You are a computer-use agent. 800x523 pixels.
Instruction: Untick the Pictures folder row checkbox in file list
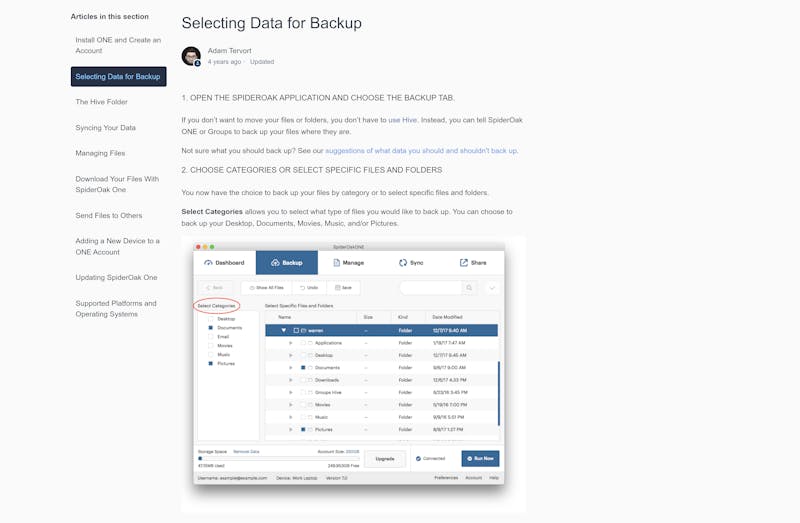click(303, 430)
